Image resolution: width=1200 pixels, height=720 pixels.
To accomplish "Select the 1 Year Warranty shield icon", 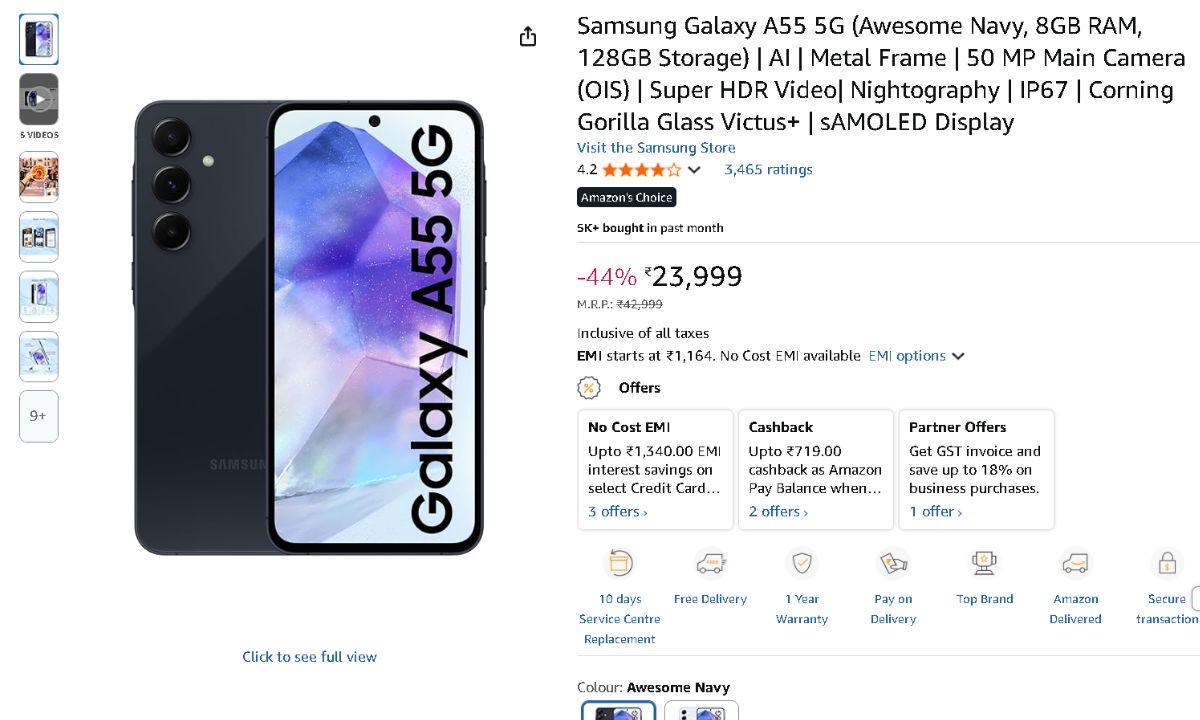I will tap(801, 564).
